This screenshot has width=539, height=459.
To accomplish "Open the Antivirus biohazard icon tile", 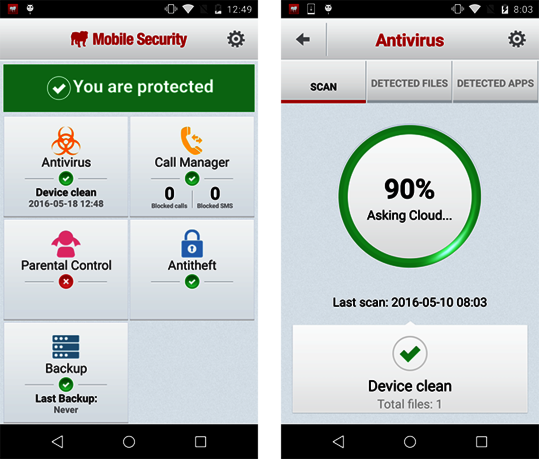I will coord(66,141).
